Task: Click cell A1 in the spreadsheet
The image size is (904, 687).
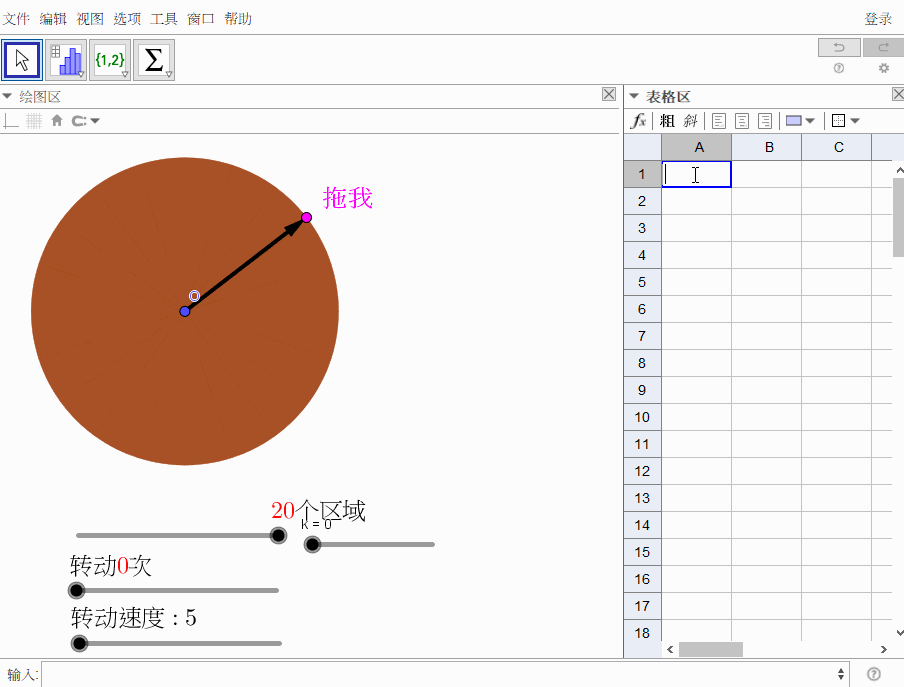Action: coord(696,174)
